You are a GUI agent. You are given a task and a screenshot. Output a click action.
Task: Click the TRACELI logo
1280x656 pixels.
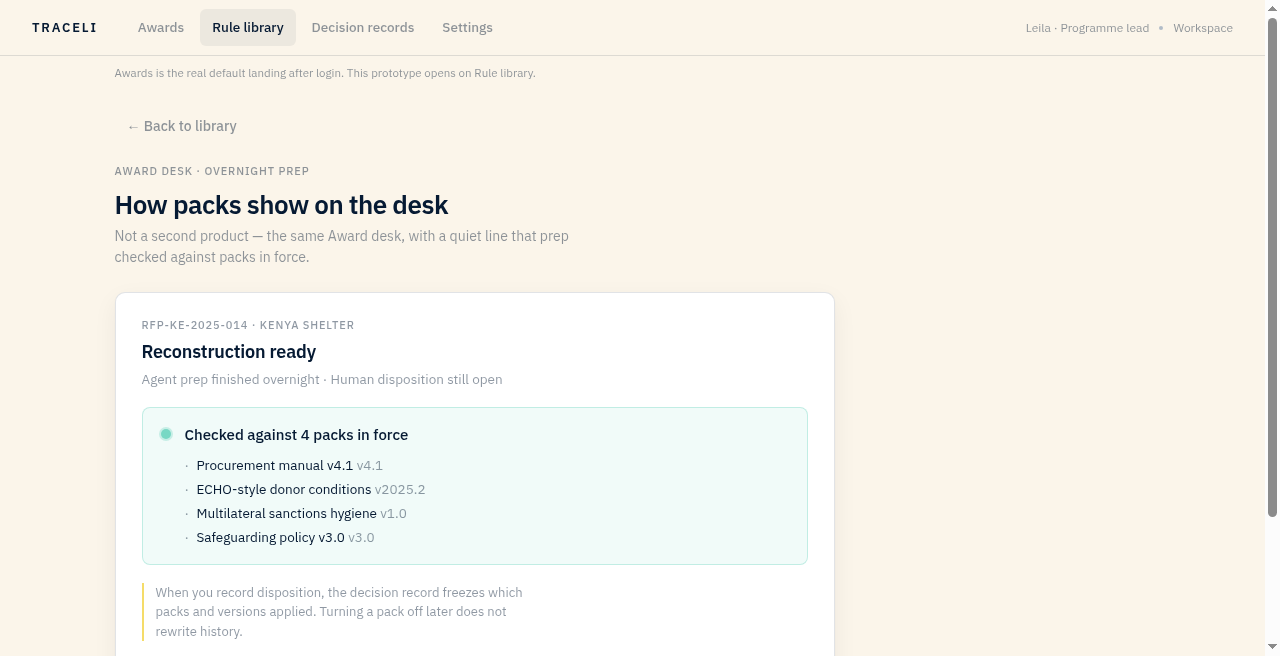point(64,28)
